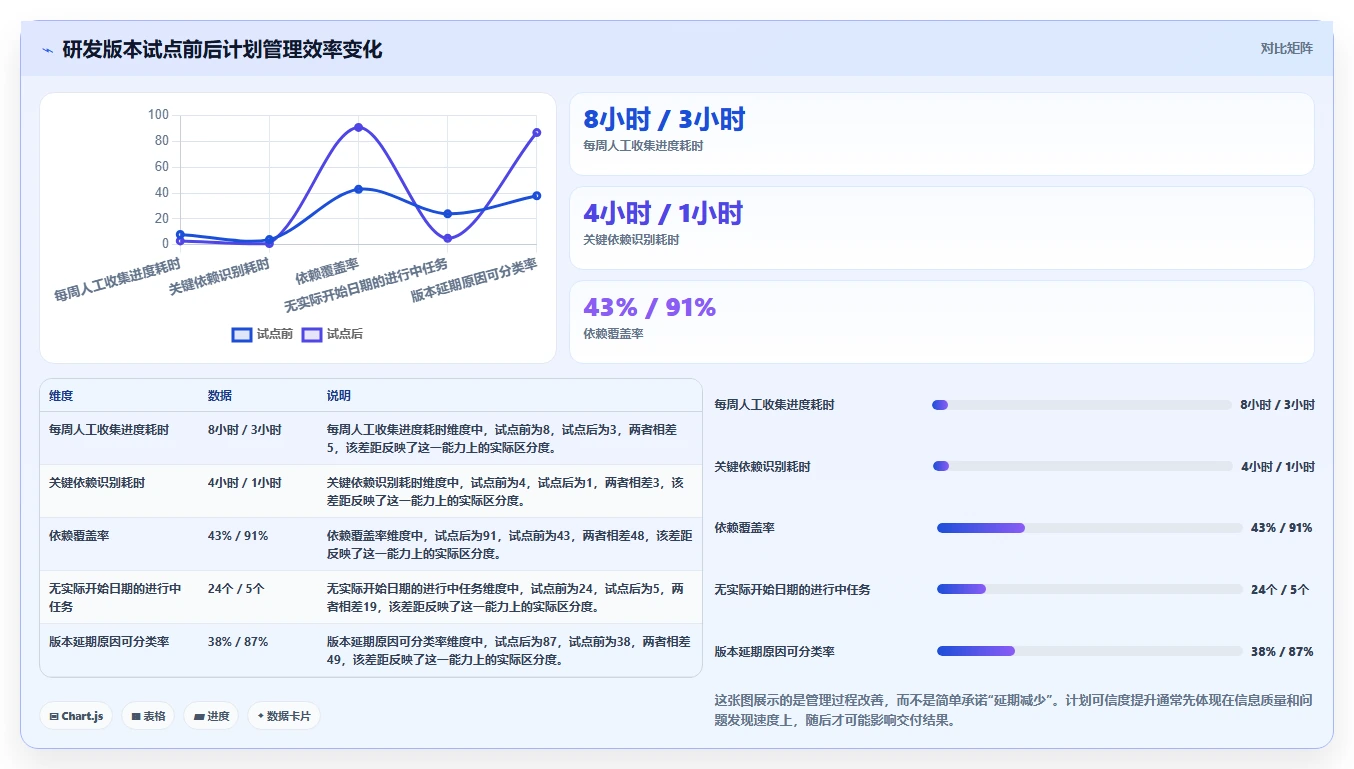Toggle the 试点前 series in the chart legend
1354x769 pixels.
coord(262,334)
